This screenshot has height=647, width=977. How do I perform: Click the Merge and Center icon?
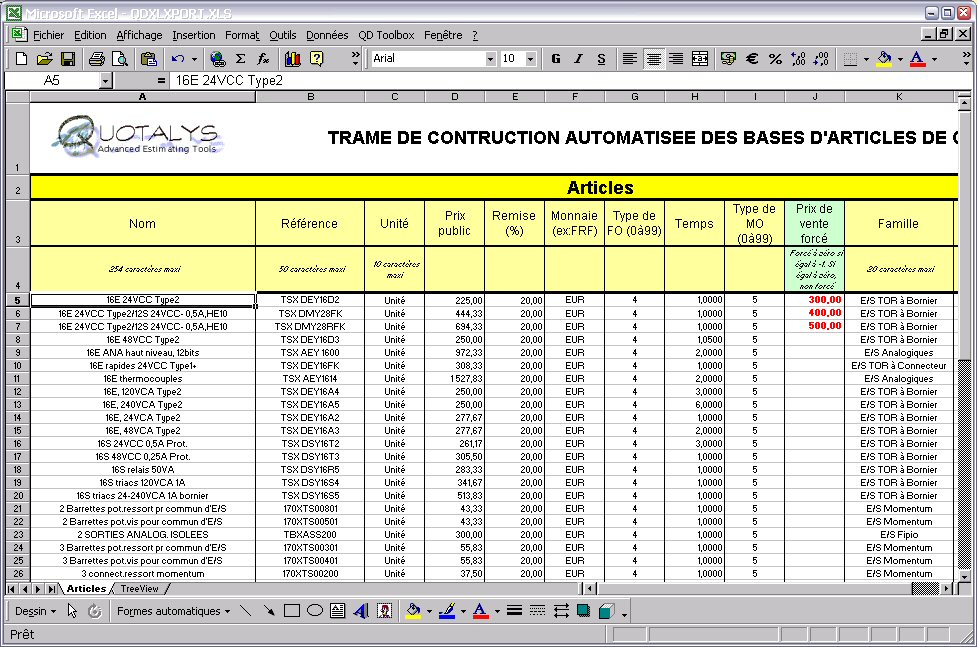[700, 59]
